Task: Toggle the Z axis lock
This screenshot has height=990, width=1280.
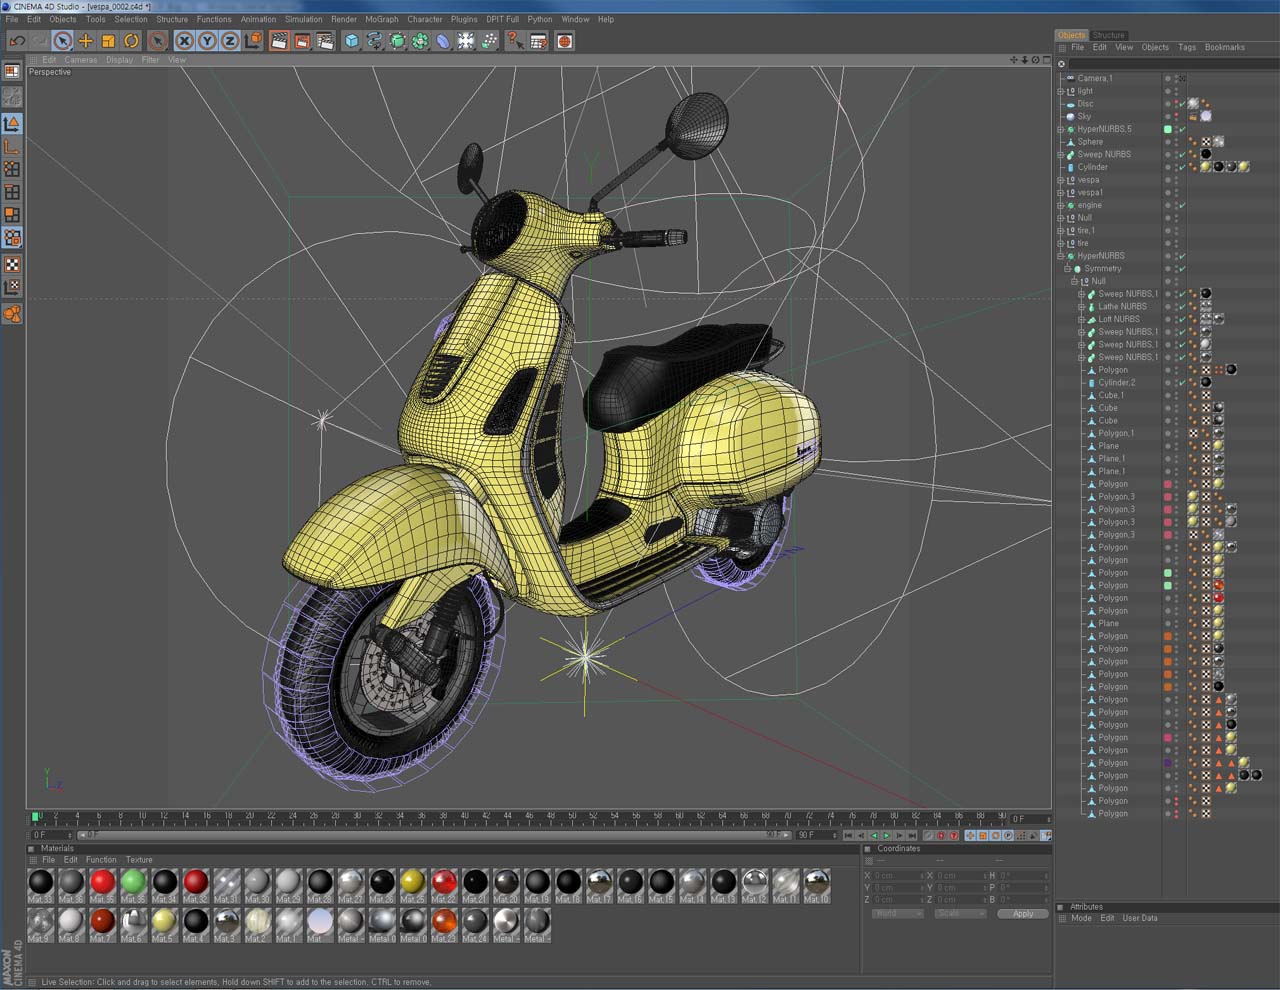Action: (229, 41)
